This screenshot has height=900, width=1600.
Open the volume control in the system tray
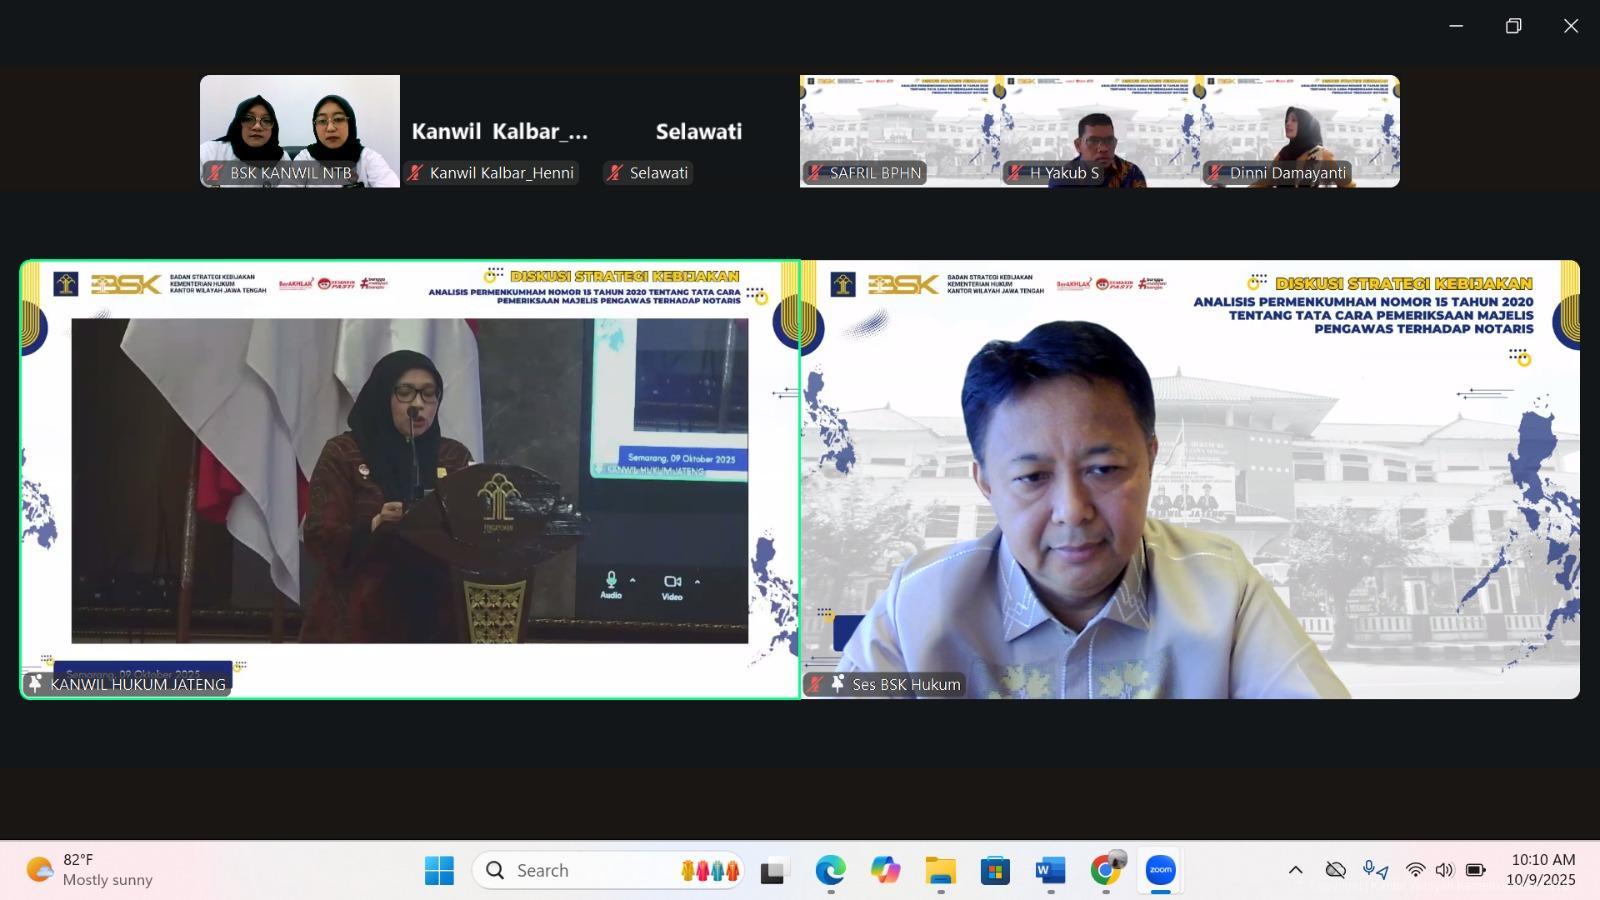[1444, 870]
